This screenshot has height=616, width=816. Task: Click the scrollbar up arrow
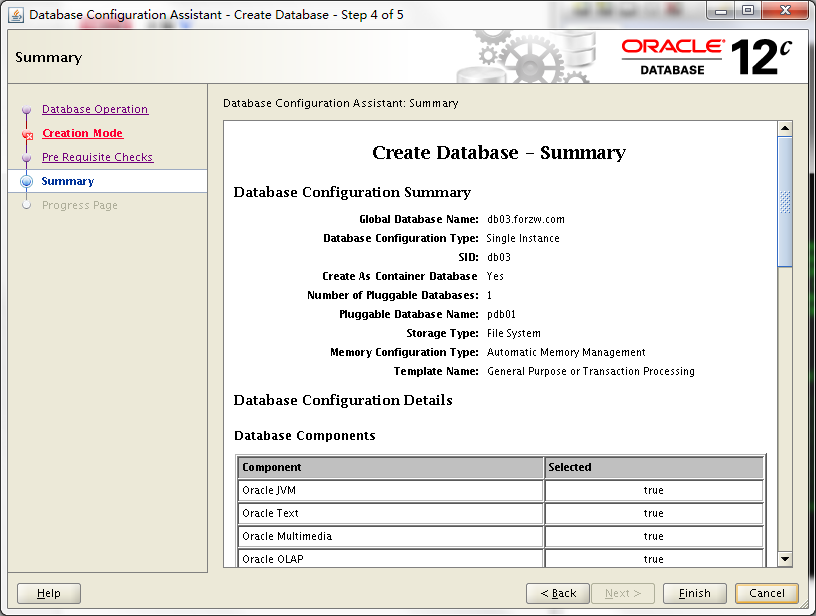click(784, 130)
